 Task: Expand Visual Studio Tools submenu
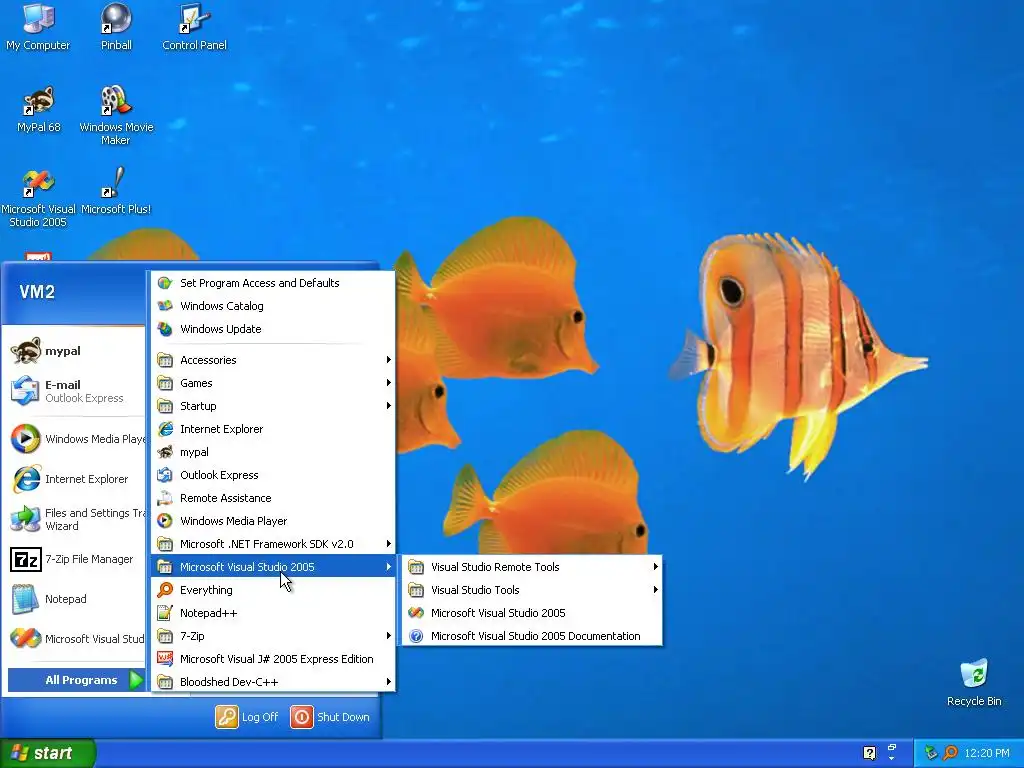532,590
